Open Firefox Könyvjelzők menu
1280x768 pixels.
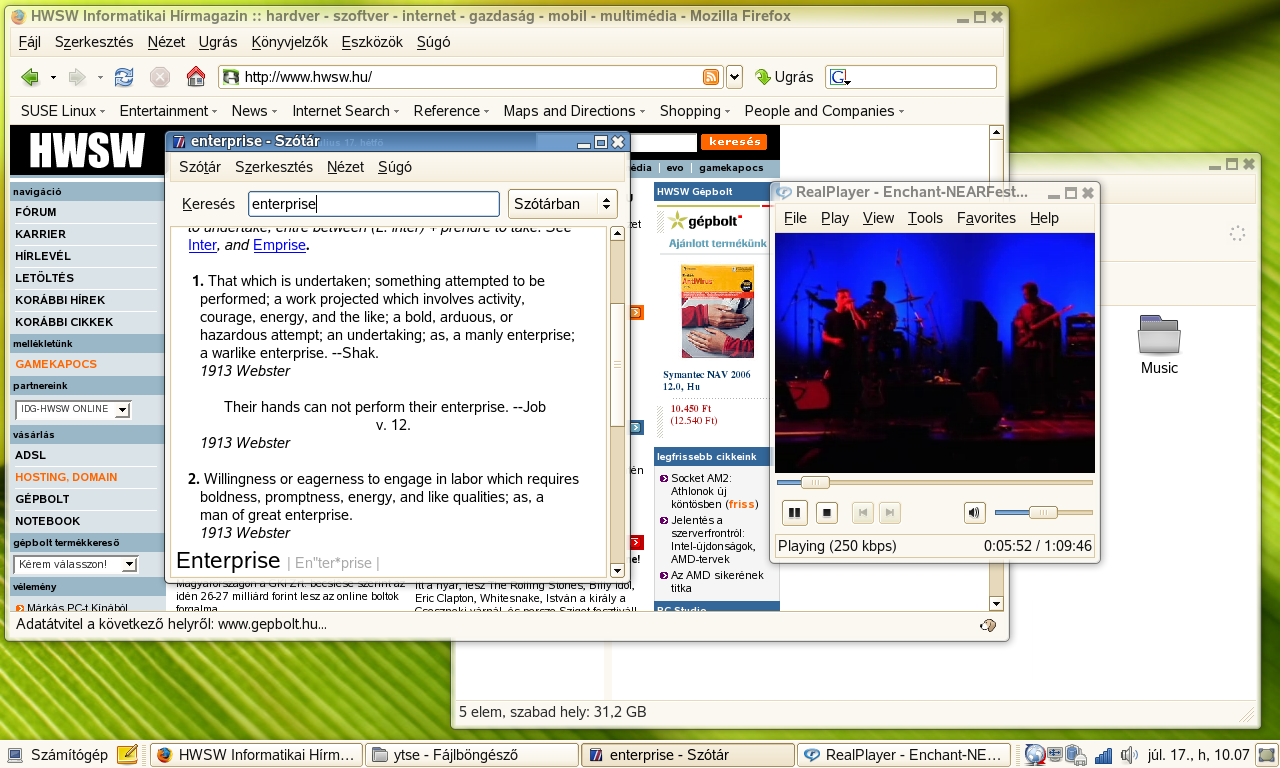point(290,42)
